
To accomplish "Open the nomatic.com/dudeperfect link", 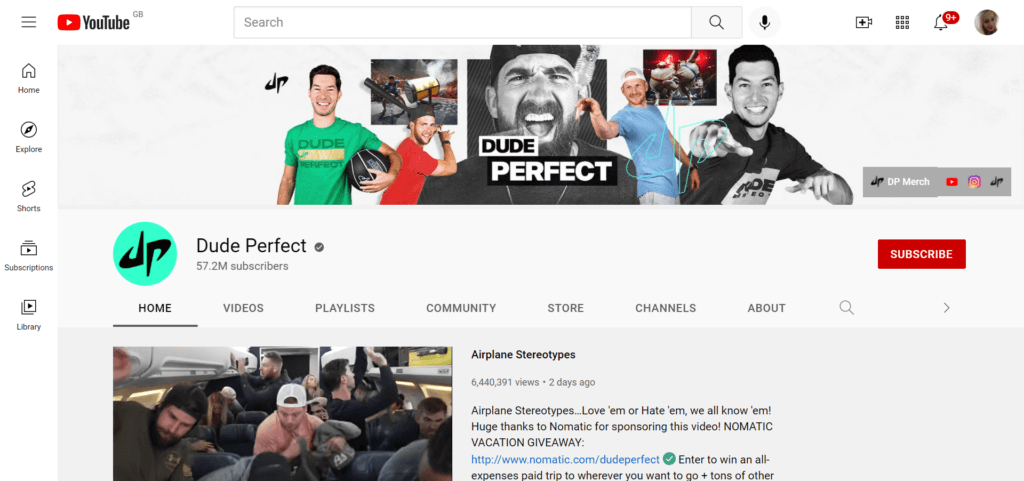I will coord(565,459).
